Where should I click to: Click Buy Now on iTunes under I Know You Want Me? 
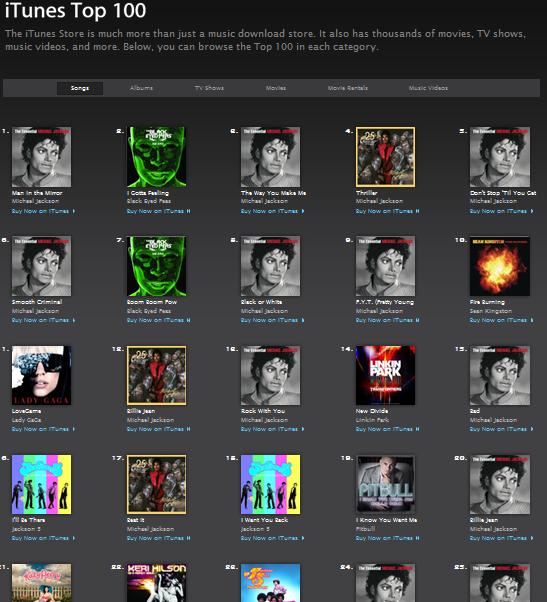[x=387, y=538]
